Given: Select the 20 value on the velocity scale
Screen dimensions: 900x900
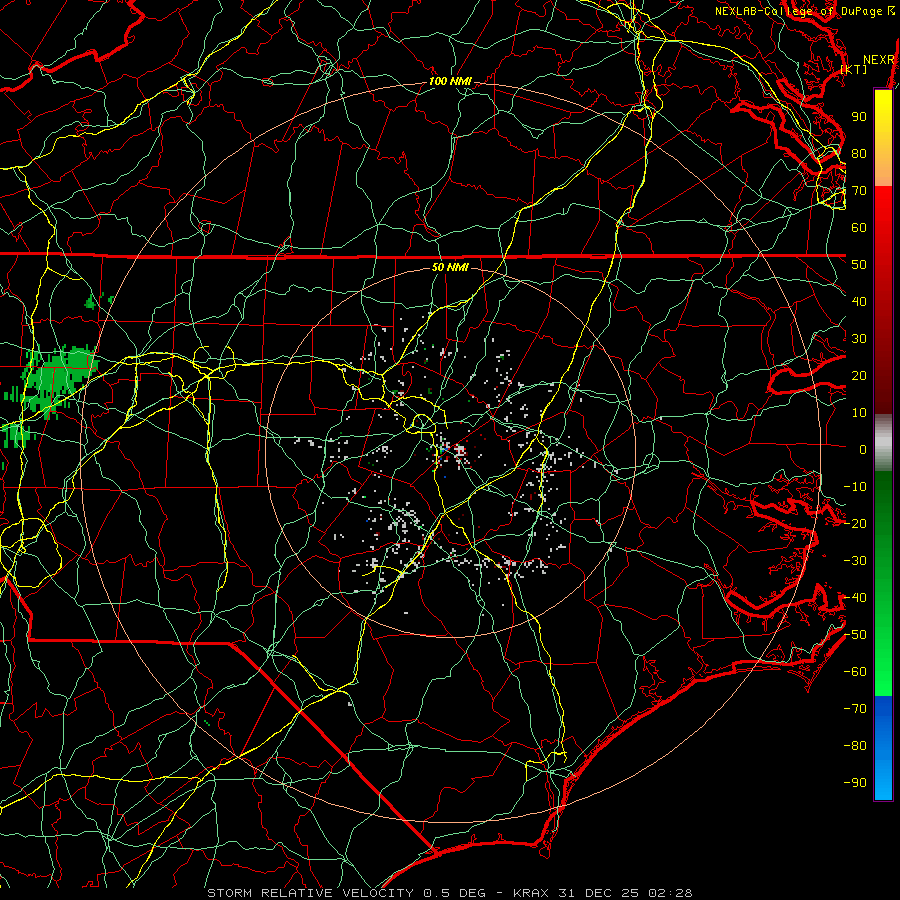Looking at the screenshot, I should point(859,376).
